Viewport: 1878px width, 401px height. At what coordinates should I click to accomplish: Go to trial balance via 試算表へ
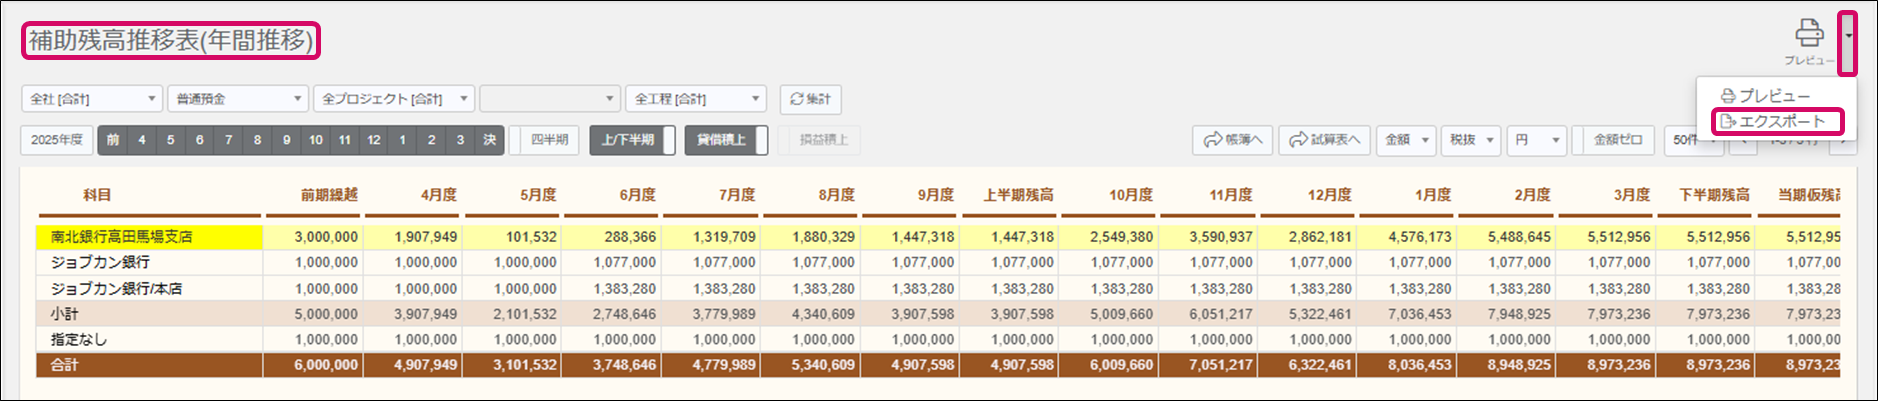[1324, 140]
